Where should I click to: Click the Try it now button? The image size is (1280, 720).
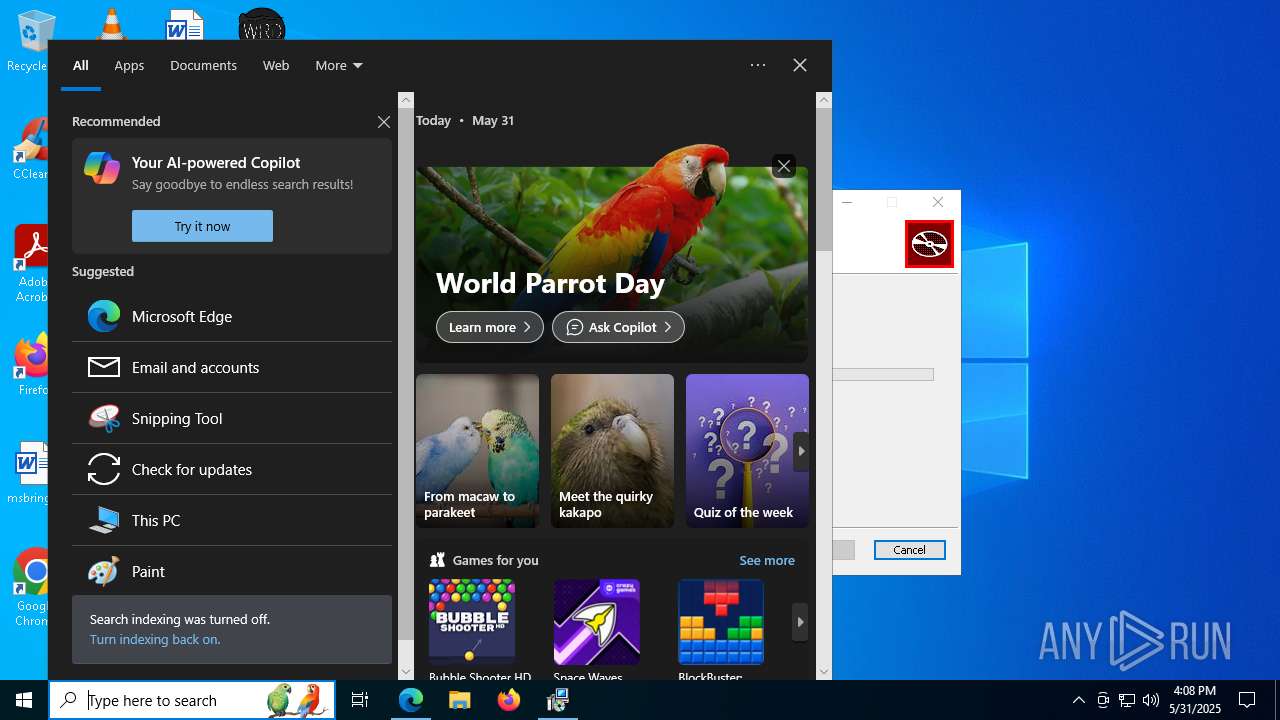click(x=202, y=226)
